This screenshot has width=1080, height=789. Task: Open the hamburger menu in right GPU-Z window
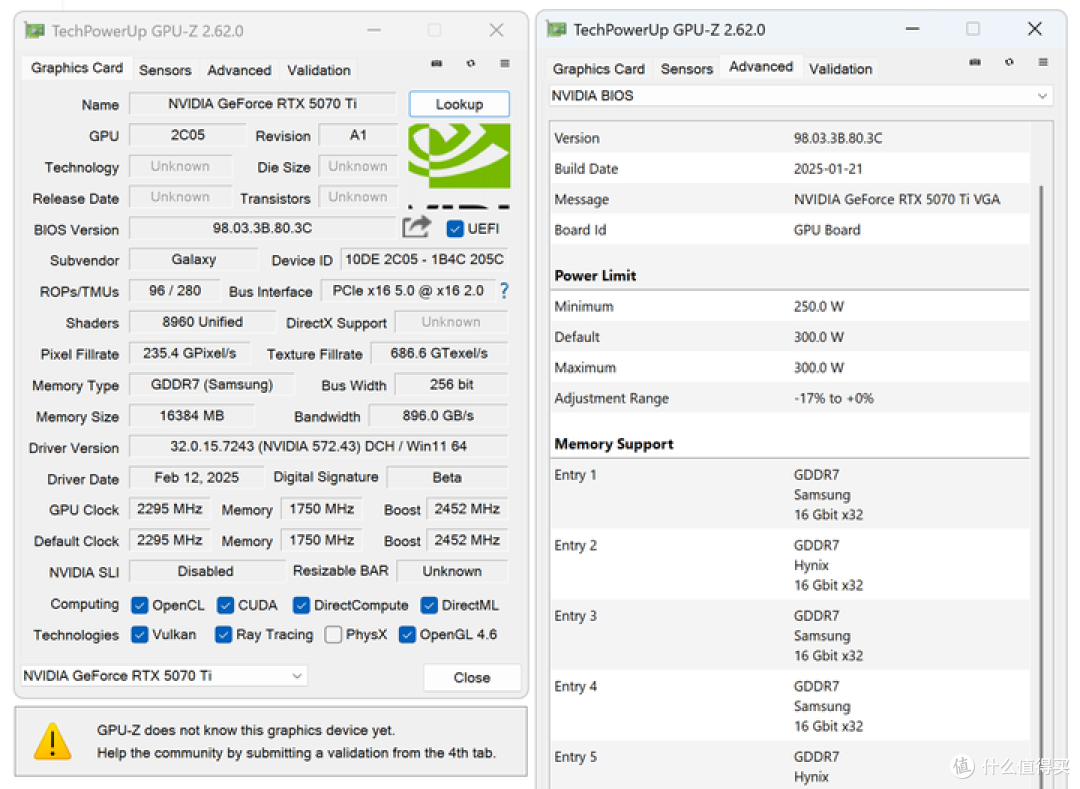point(1043,62)
